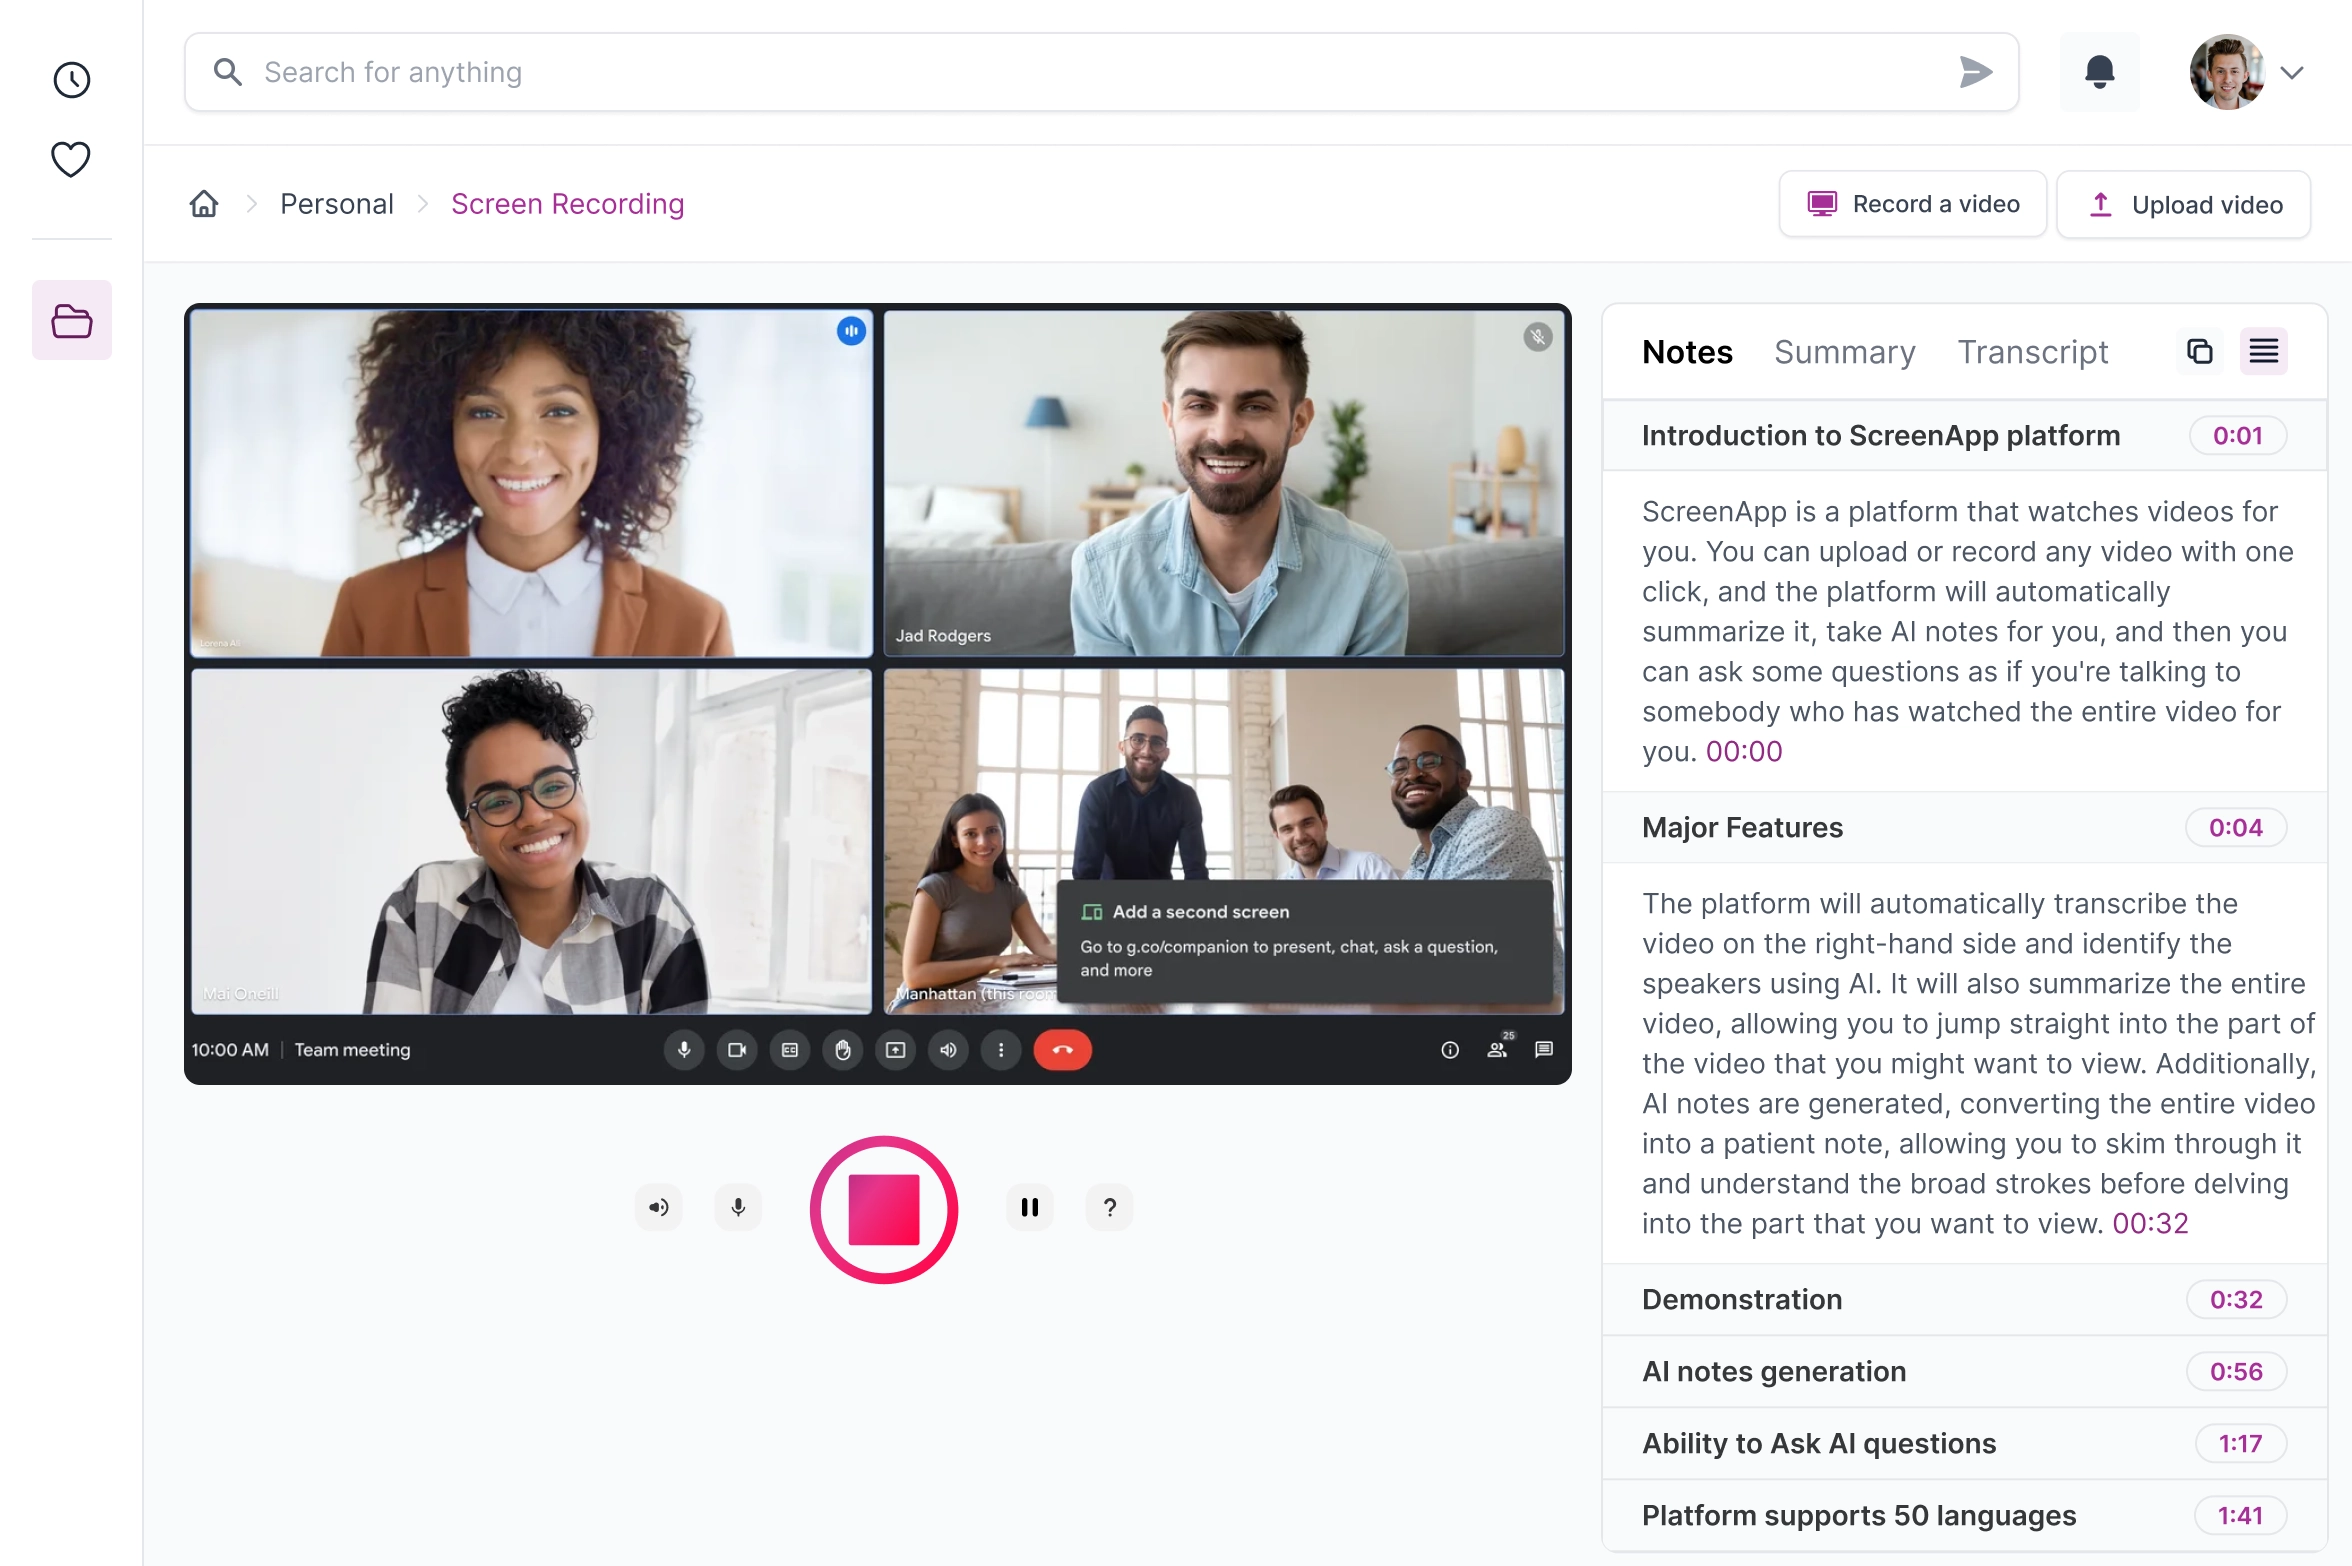Toggle system audio speaker below video
The width and height of the screenshot is (2352, 1566).
pyautogui.click(x=658, y=1207)
